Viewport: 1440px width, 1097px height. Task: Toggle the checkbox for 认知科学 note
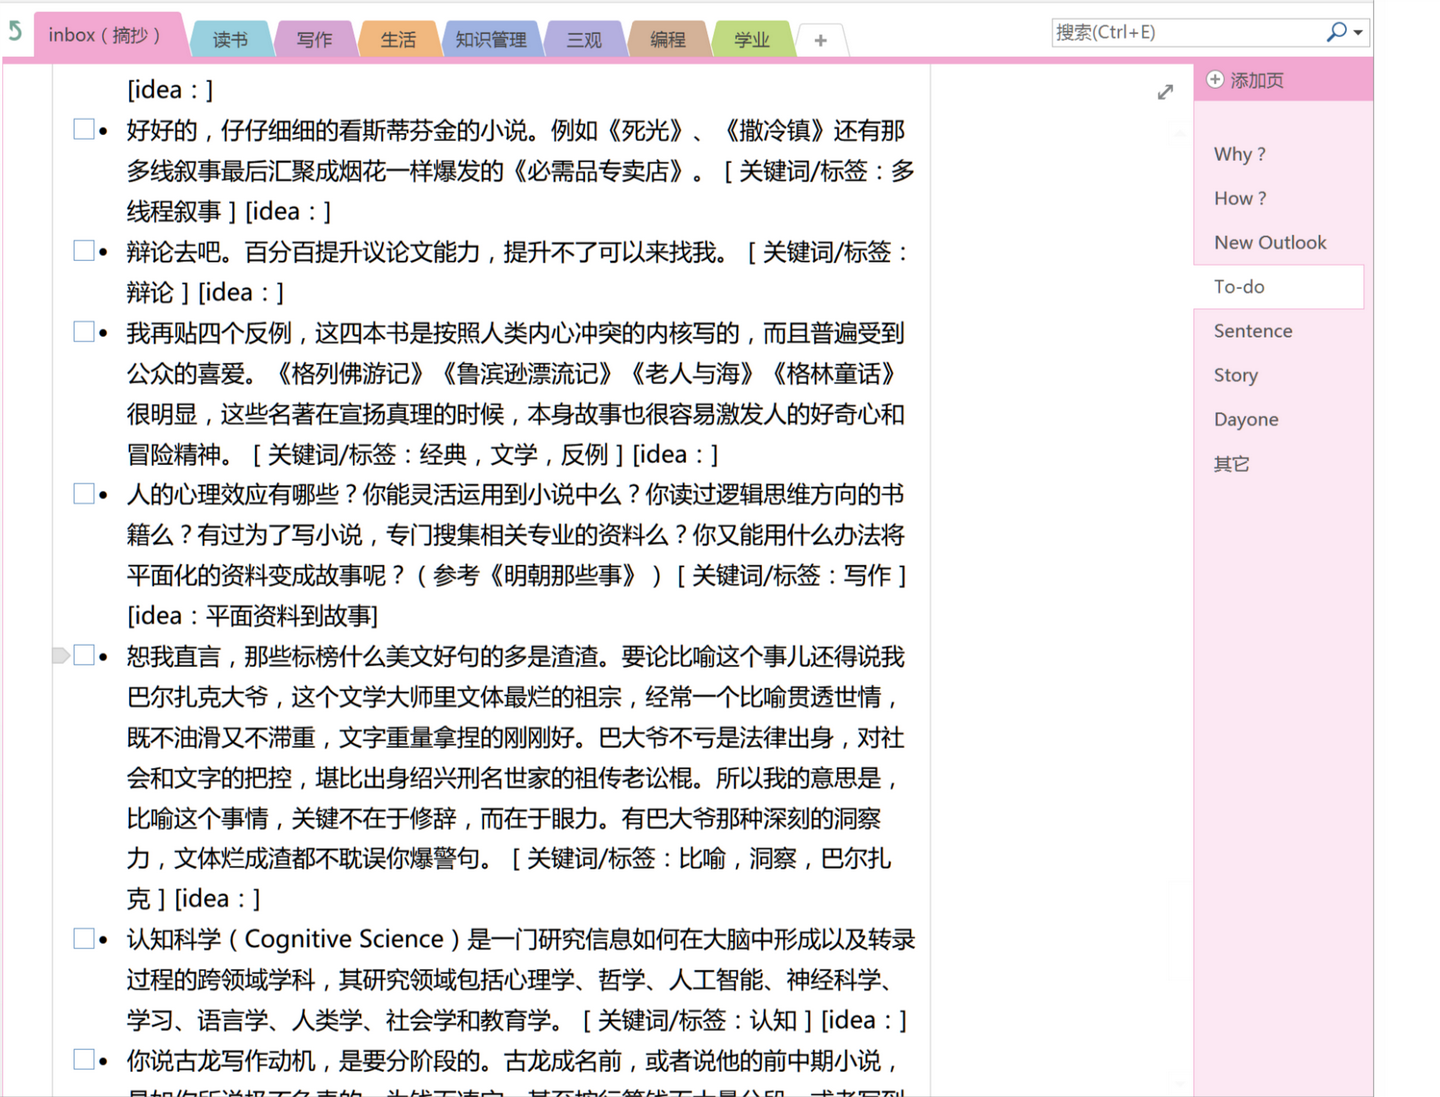click(84, 938)
